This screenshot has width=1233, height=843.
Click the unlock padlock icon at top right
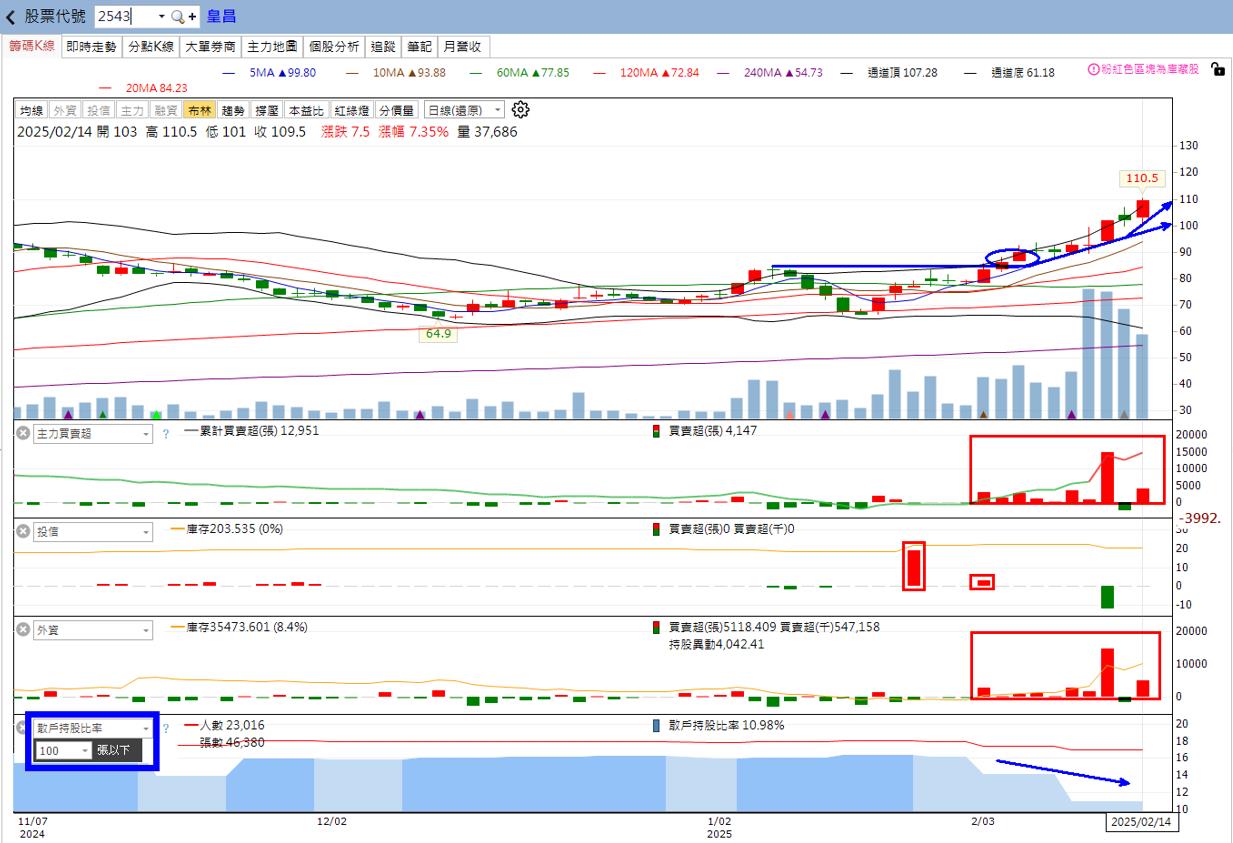click(1216, 70)
